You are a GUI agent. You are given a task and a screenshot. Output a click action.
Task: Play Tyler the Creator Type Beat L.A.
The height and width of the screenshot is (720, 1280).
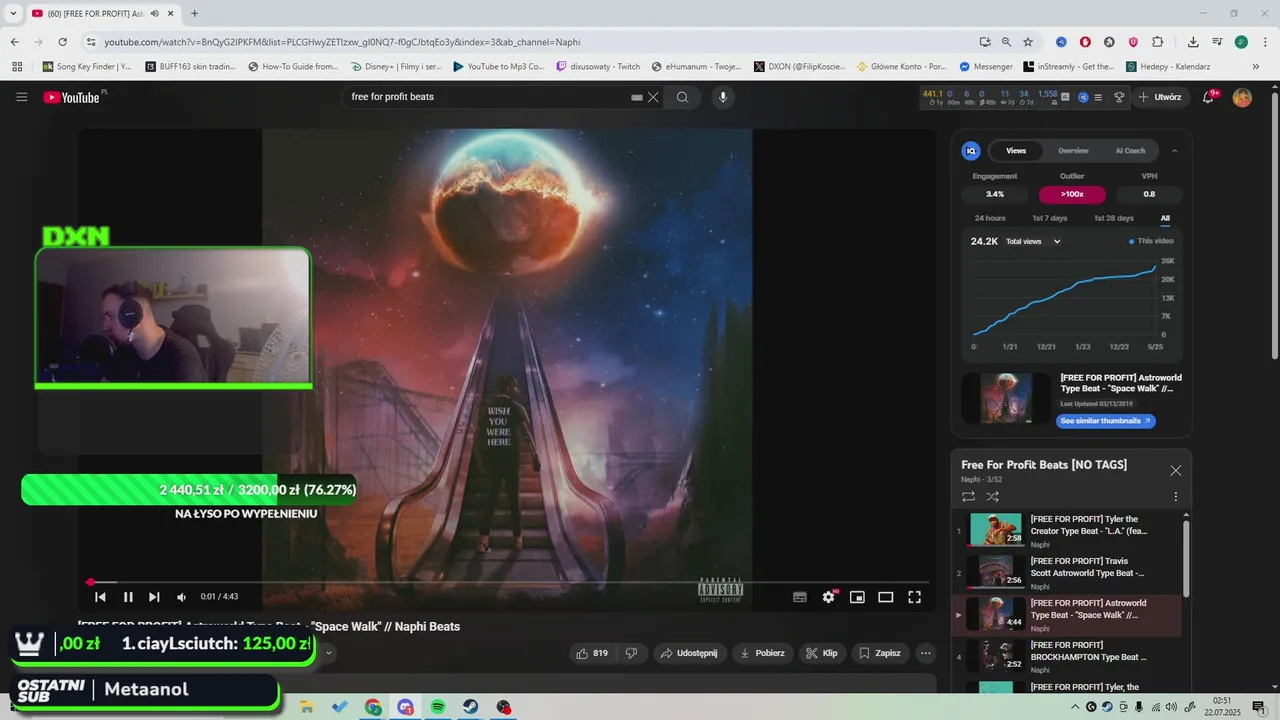coord(1066,531)
